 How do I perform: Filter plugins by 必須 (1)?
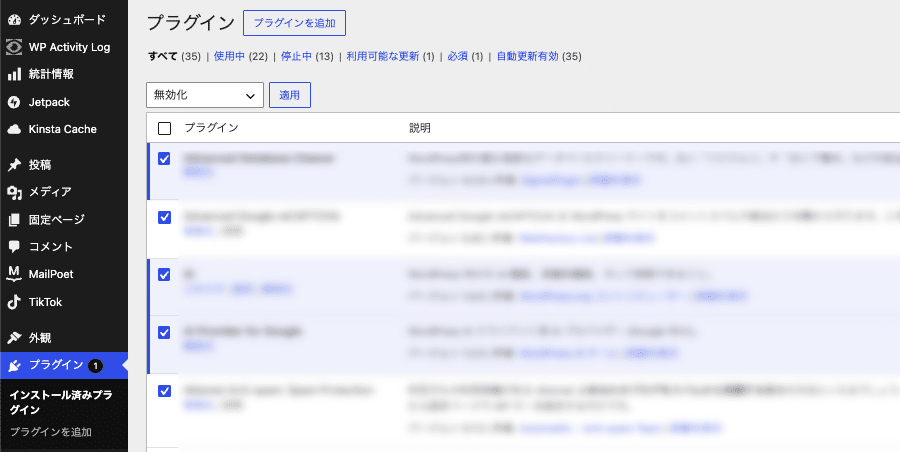point(465,56)
